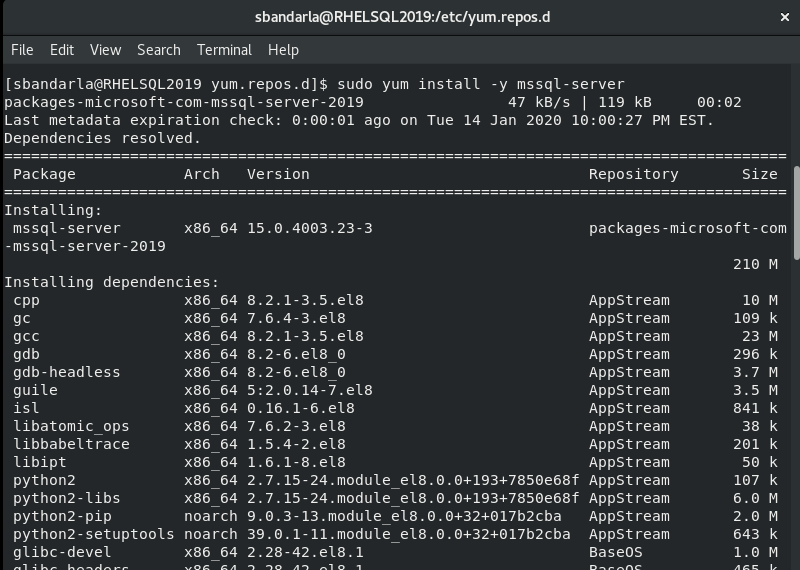Image resolution: width=800 pixels, height=570 pixels.
Task: Click the 'Package' column header text
Action: [x=44, y=174]
